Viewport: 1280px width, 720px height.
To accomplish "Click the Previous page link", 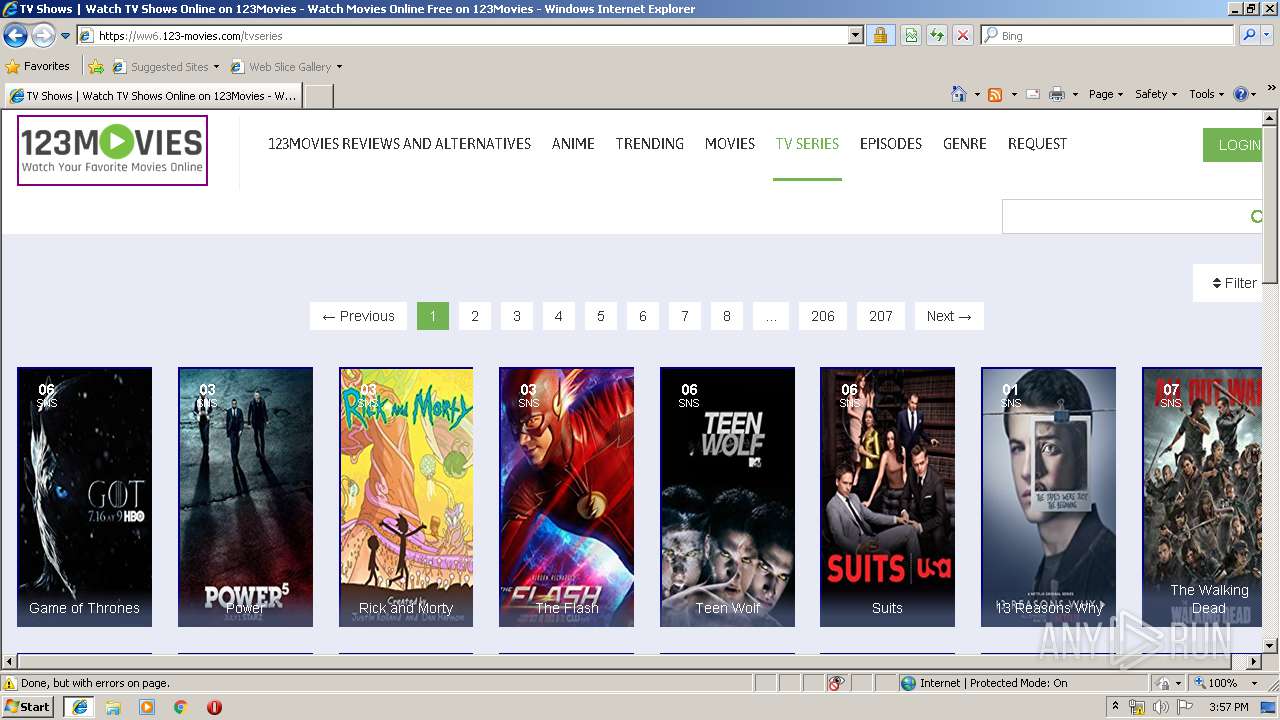I will point(358,316).
